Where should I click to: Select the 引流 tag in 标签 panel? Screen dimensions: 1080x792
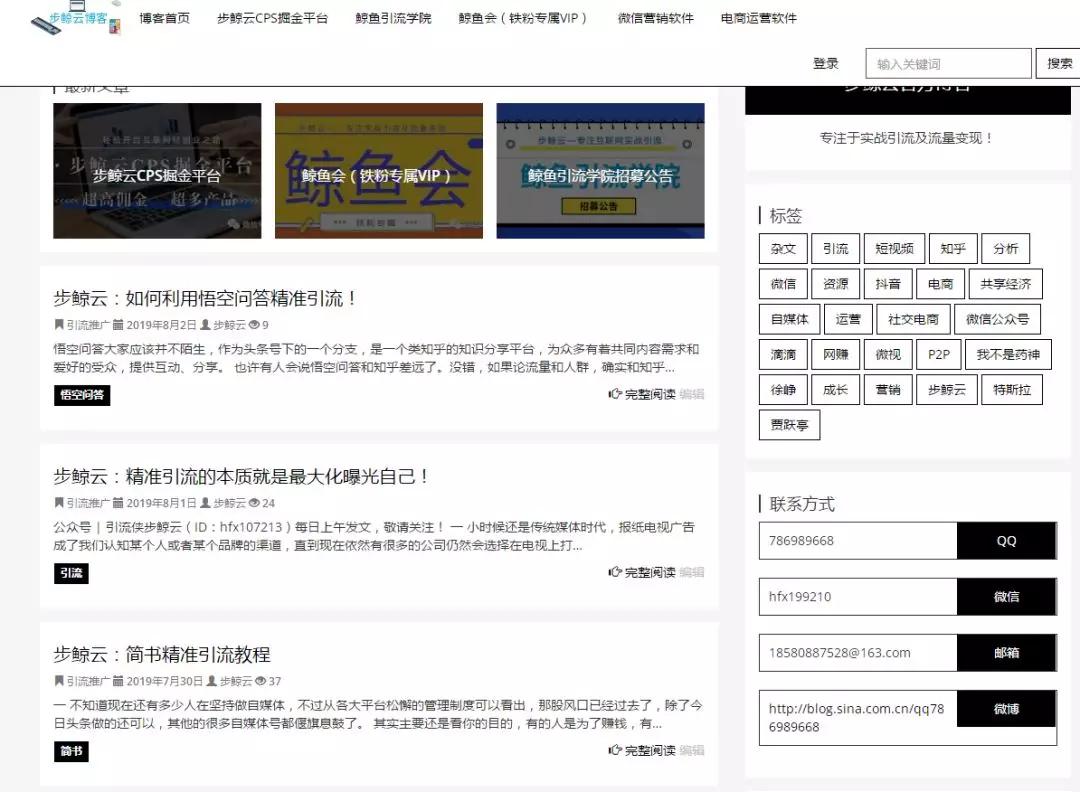coord(835,249)
